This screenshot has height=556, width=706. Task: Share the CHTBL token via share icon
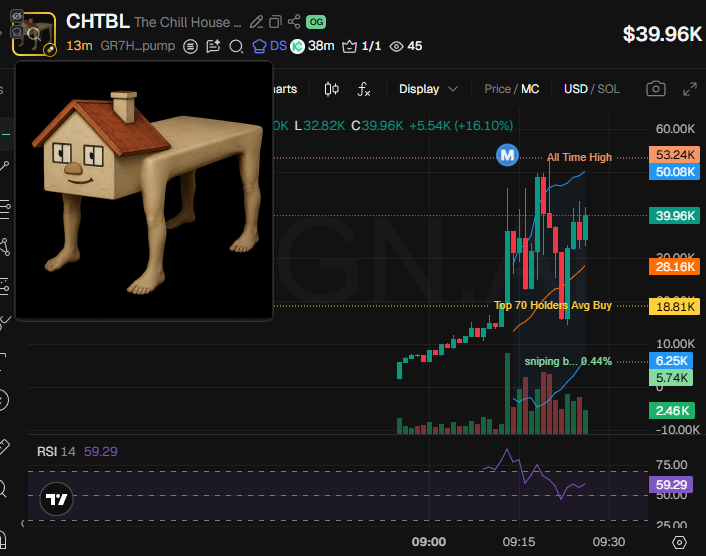tap(294, 22)
